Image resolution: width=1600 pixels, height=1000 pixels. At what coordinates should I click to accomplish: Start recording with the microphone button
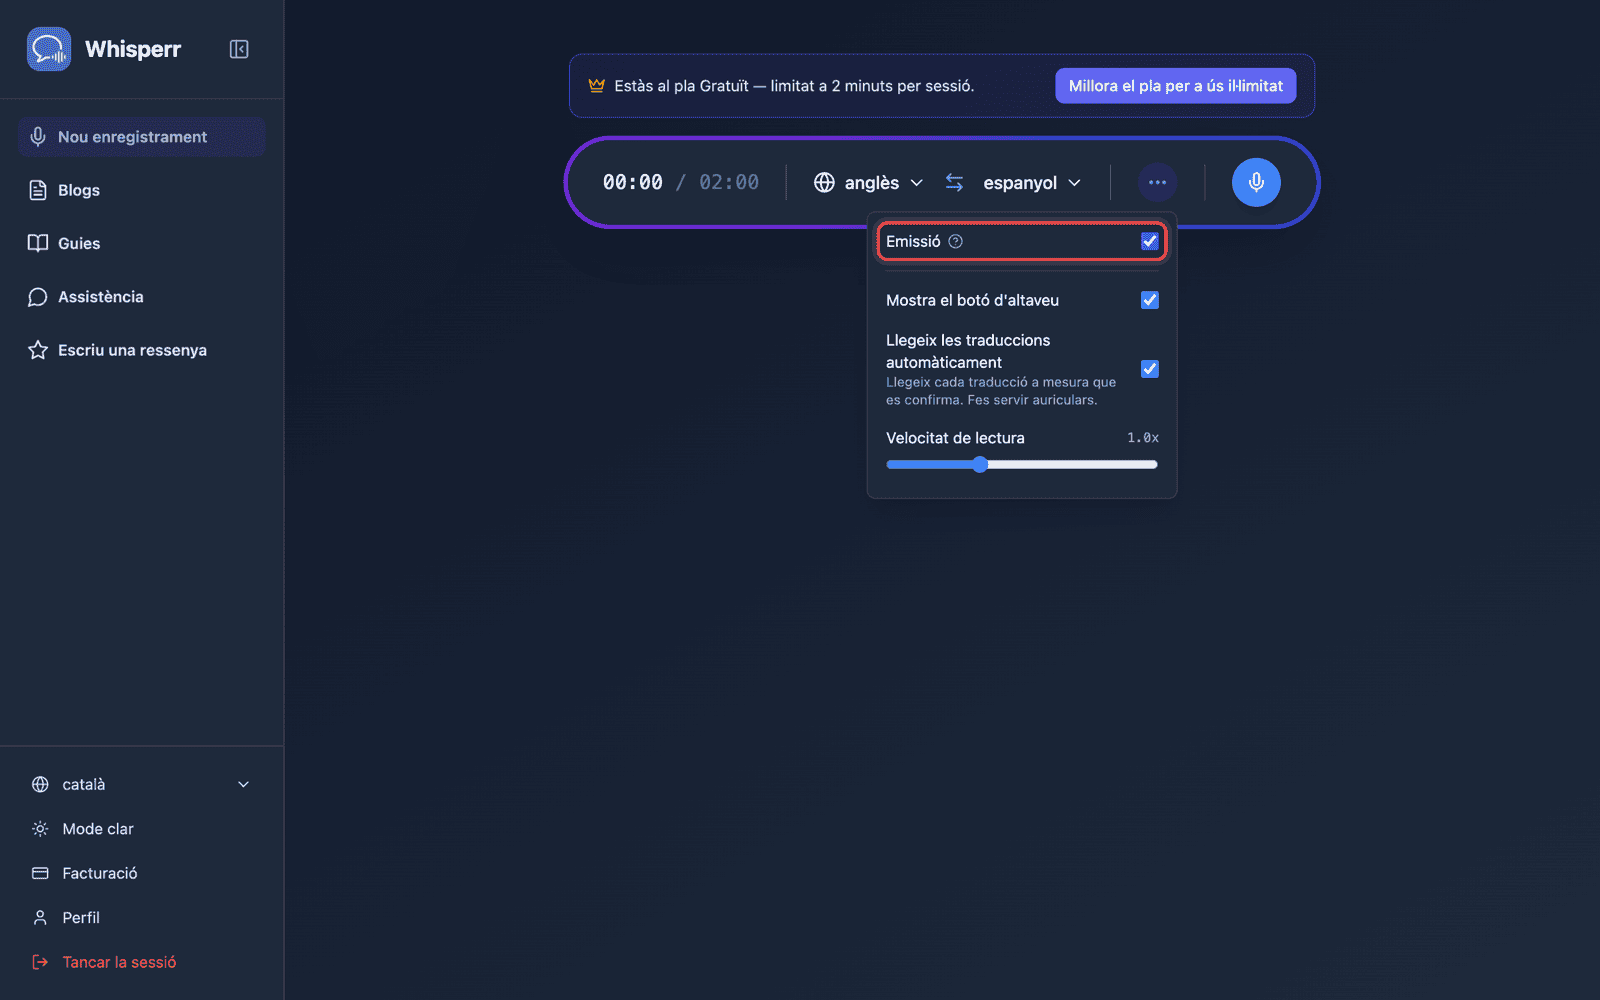click(1256, 182)
